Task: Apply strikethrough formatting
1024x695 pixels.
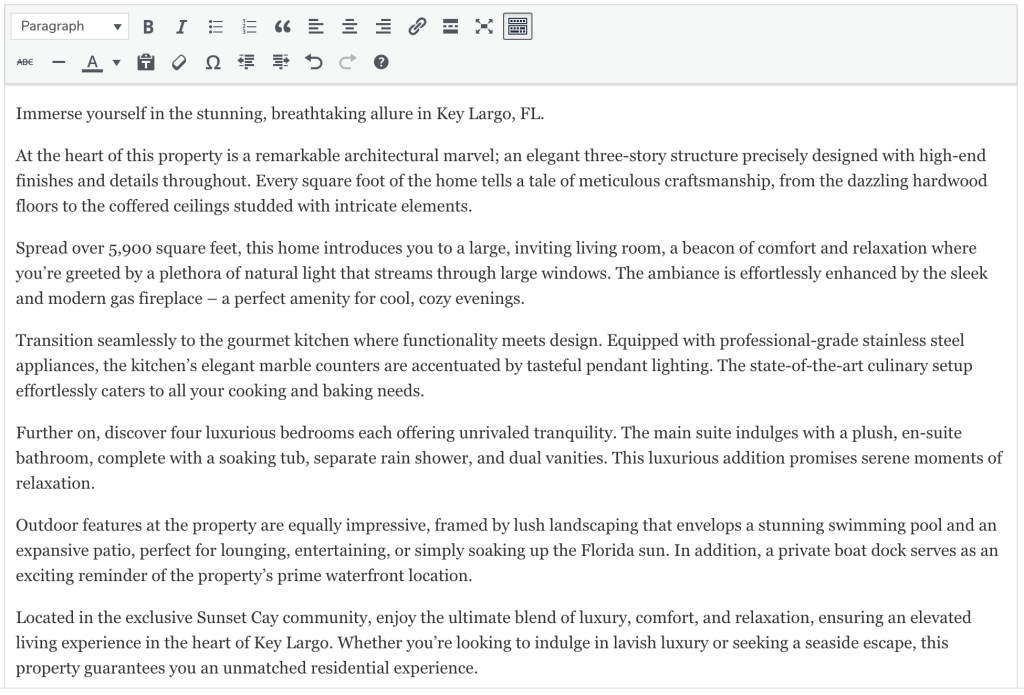Action: coord(25,62)
